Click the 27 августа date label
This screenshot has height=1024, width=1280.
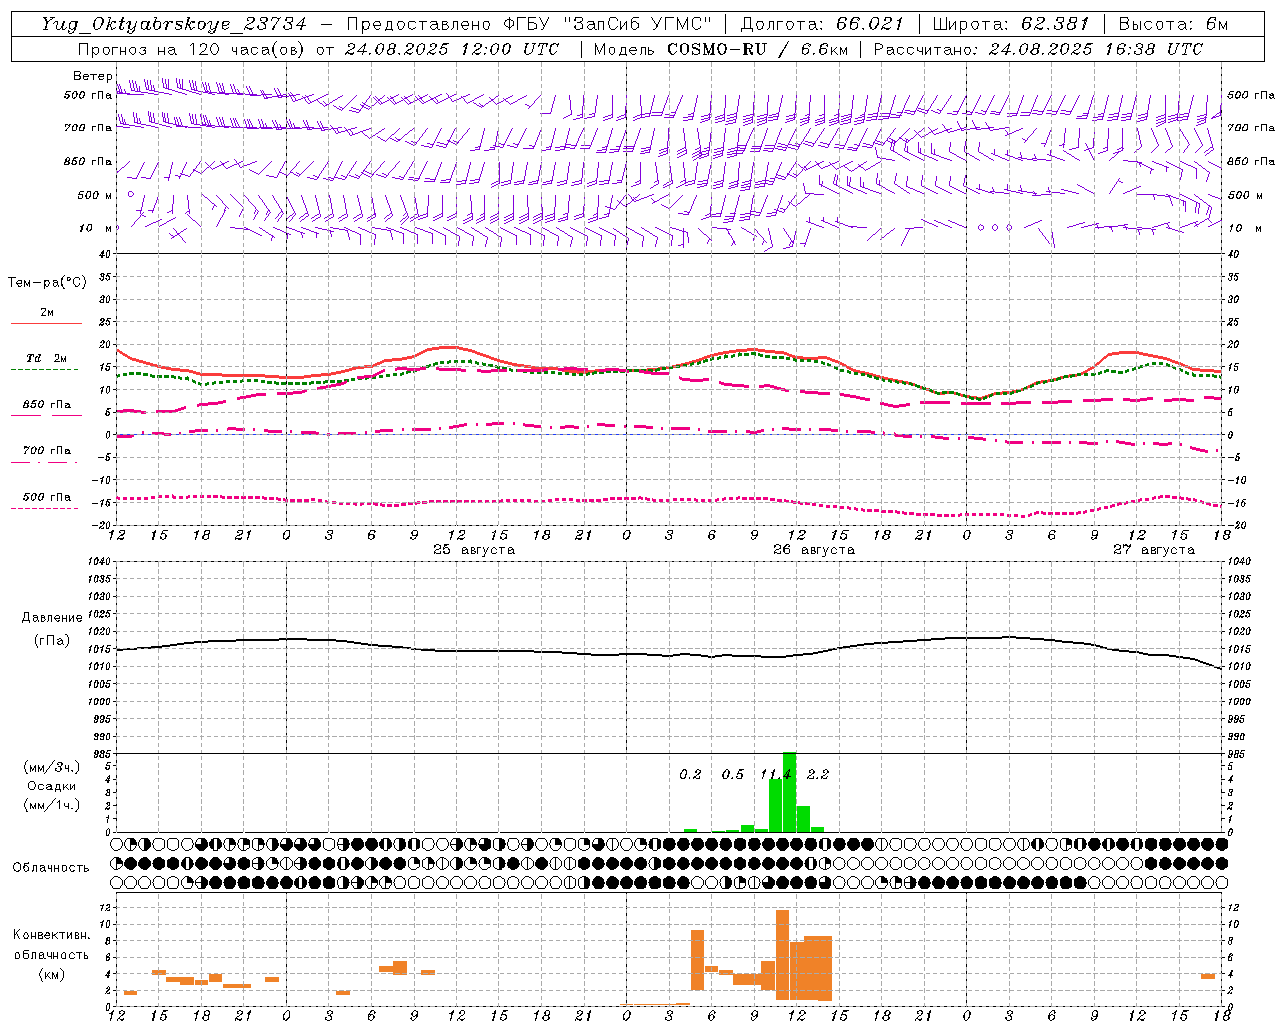click(x=1154, y=550)
